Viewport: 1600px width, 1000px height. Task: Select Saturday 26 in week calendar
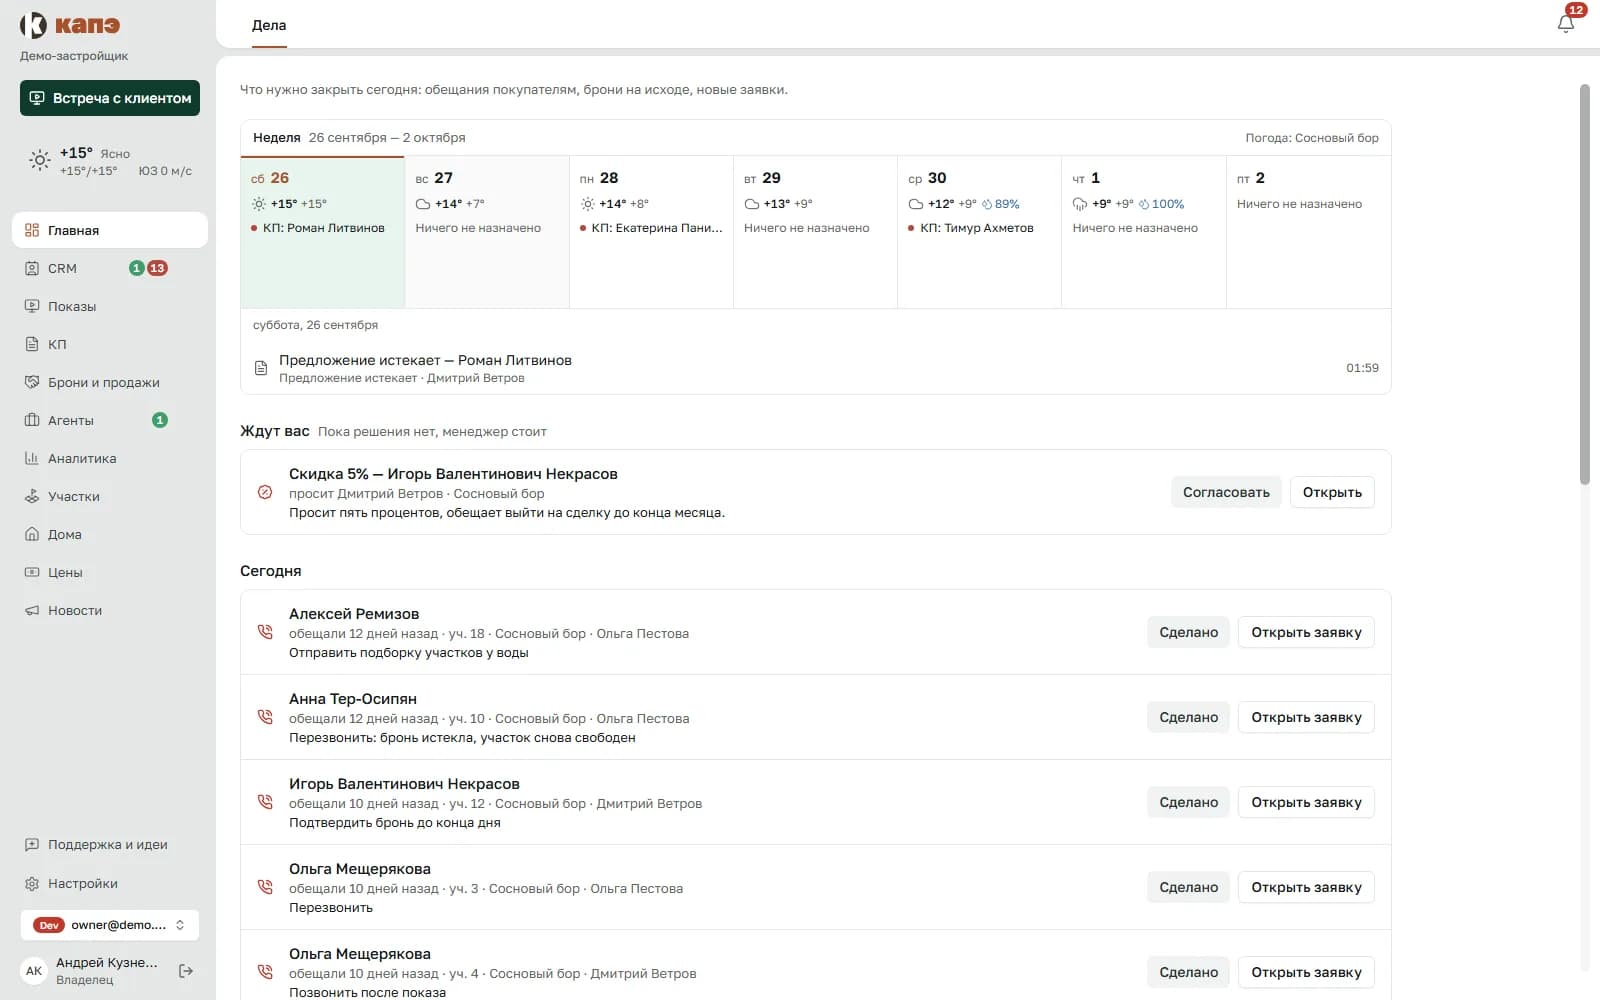coord(323,232)
